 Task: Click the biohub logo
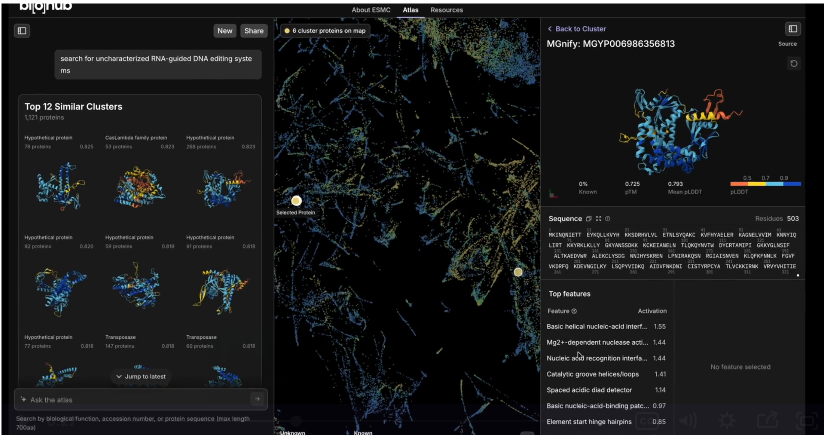[x=45, y=6]
